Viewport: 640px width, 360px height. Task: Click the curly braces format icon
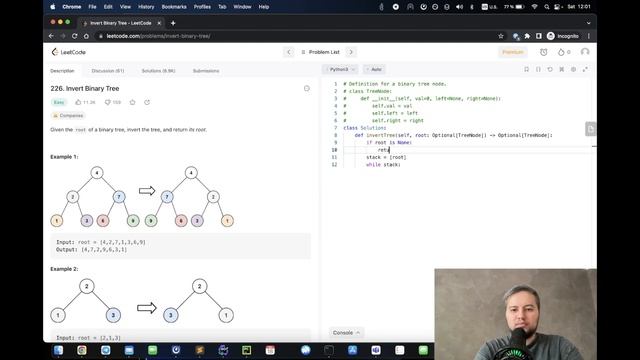click(x=538, y=69)
